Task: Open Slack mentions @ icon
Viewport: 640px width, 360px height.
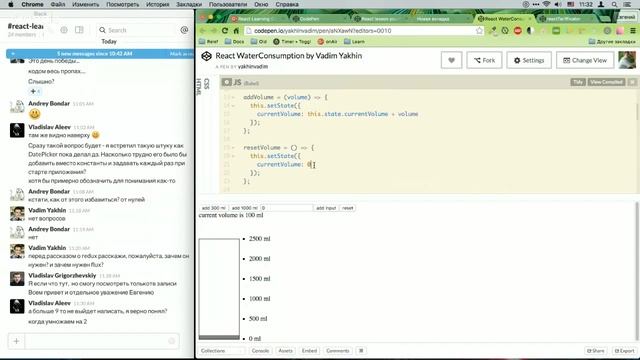Action: tap(184, 30)
